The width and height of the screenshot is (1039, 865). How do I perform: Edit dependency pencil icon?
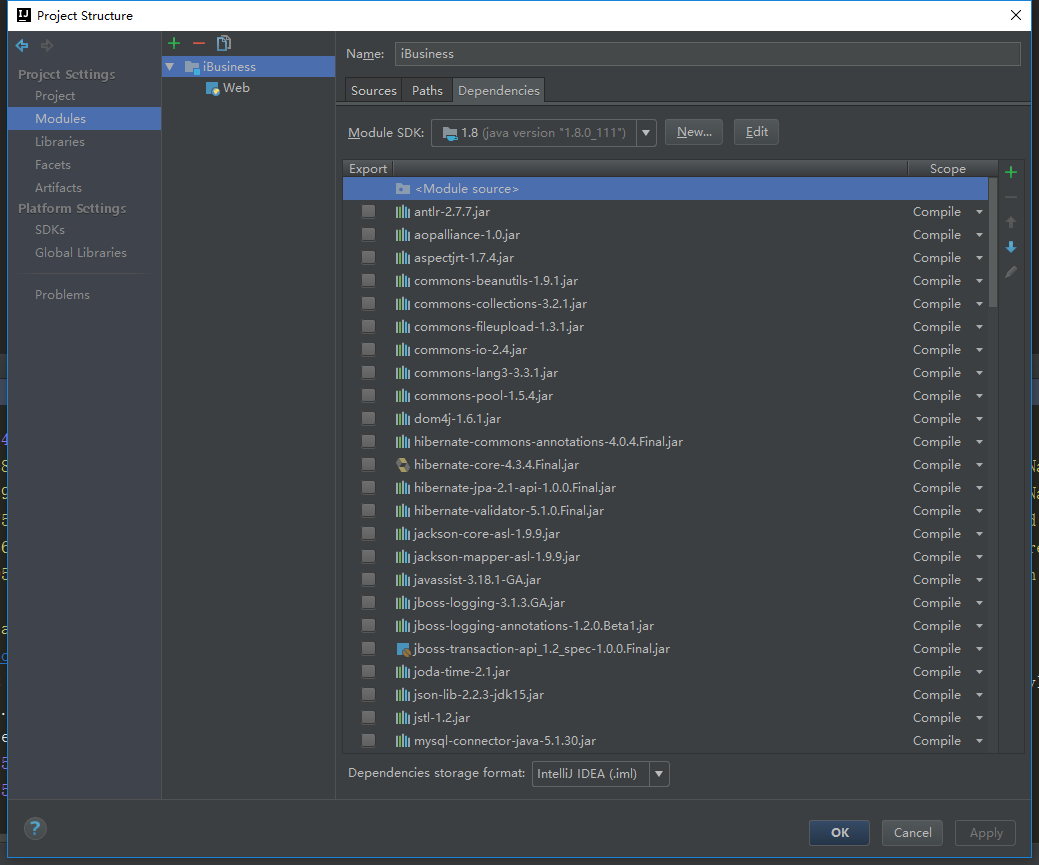[1011, 272]
